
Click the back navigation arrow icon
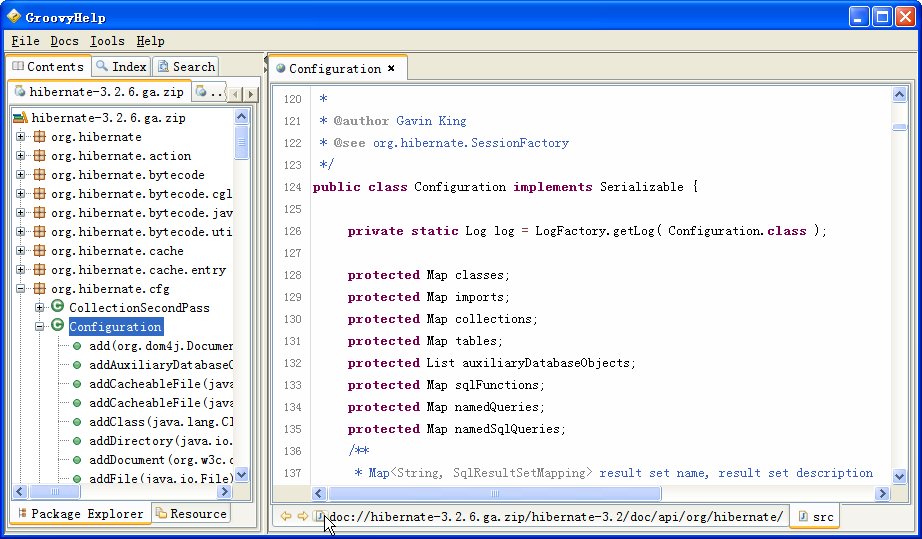click(x=286, y=516)
